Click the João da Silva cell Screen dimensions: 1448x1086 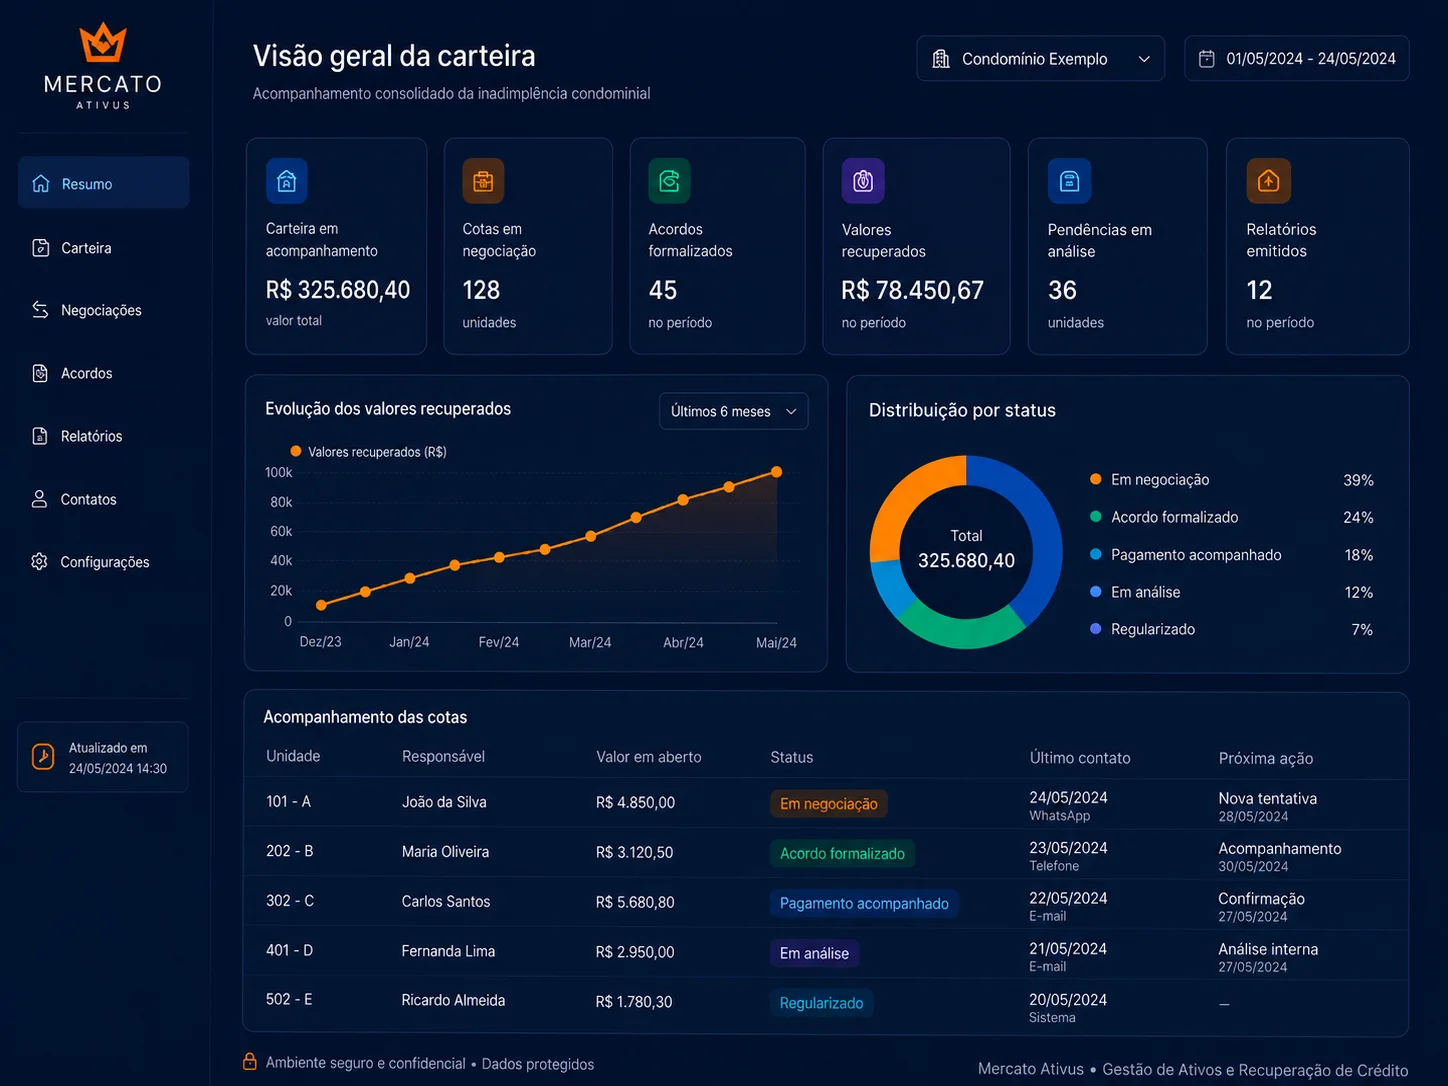coord(444,802)
